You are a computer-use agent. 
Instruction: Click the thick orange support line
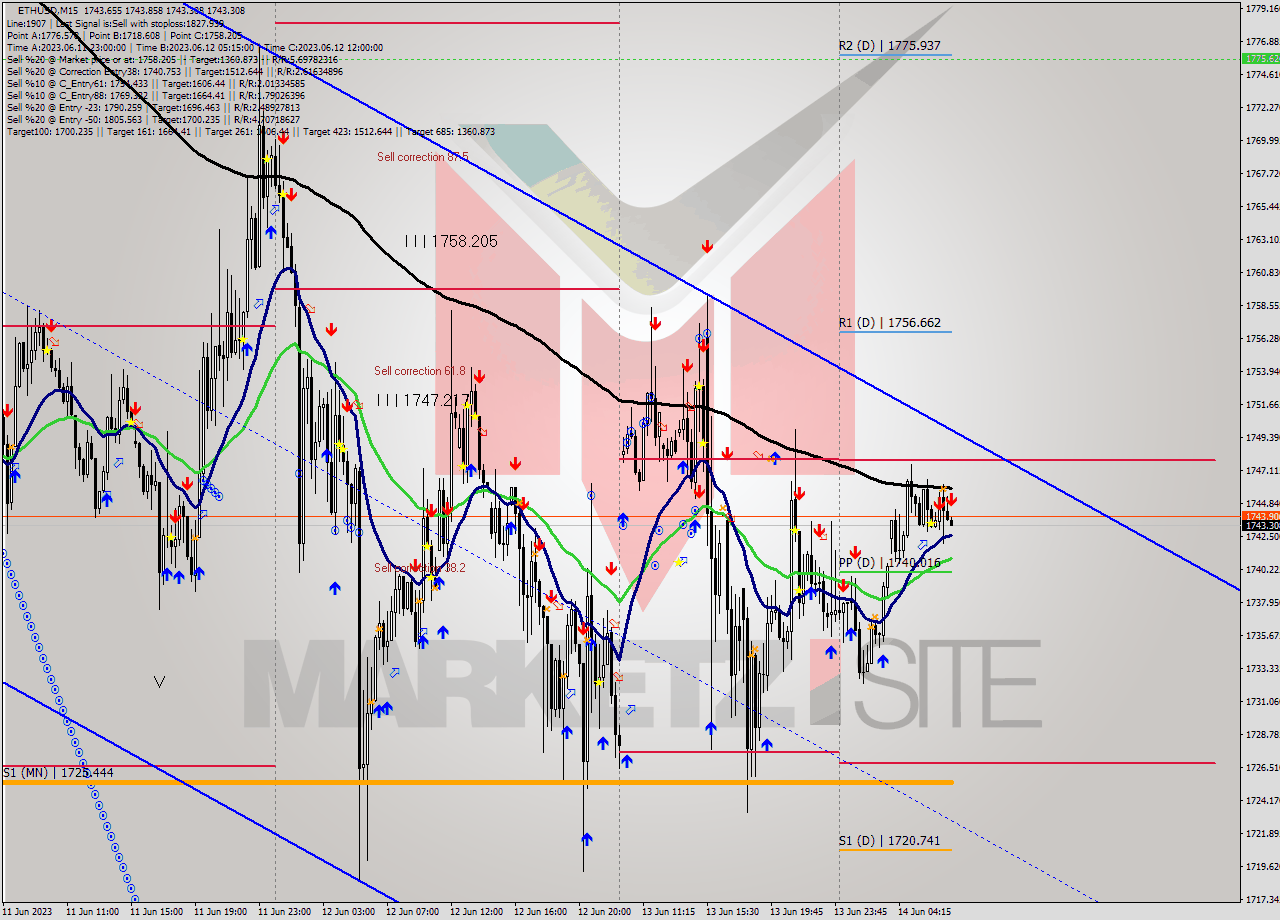tap(477, 782)
